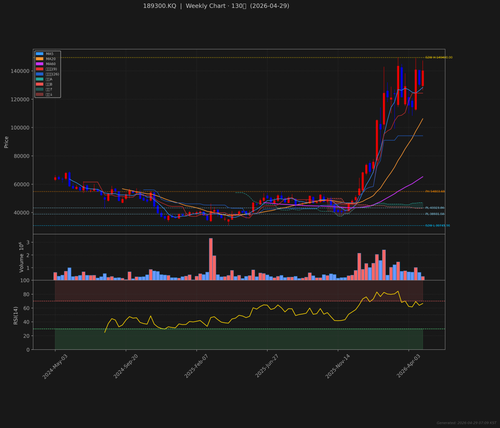
Task: Click the 120000 price axis tick
Action: tap(20, 99)
